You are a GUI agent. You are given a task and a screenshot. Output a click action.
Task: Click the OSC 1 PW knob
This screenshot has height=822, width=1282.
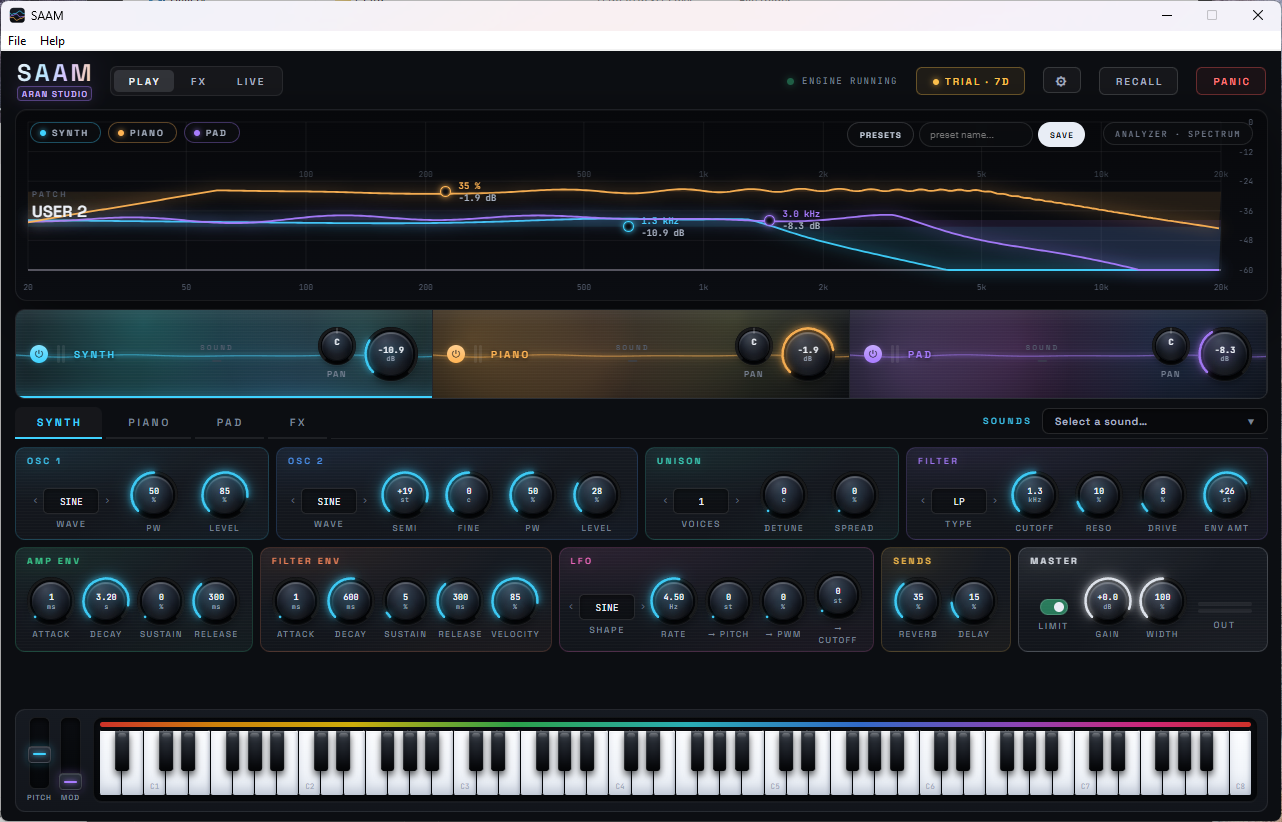(154, 494)
